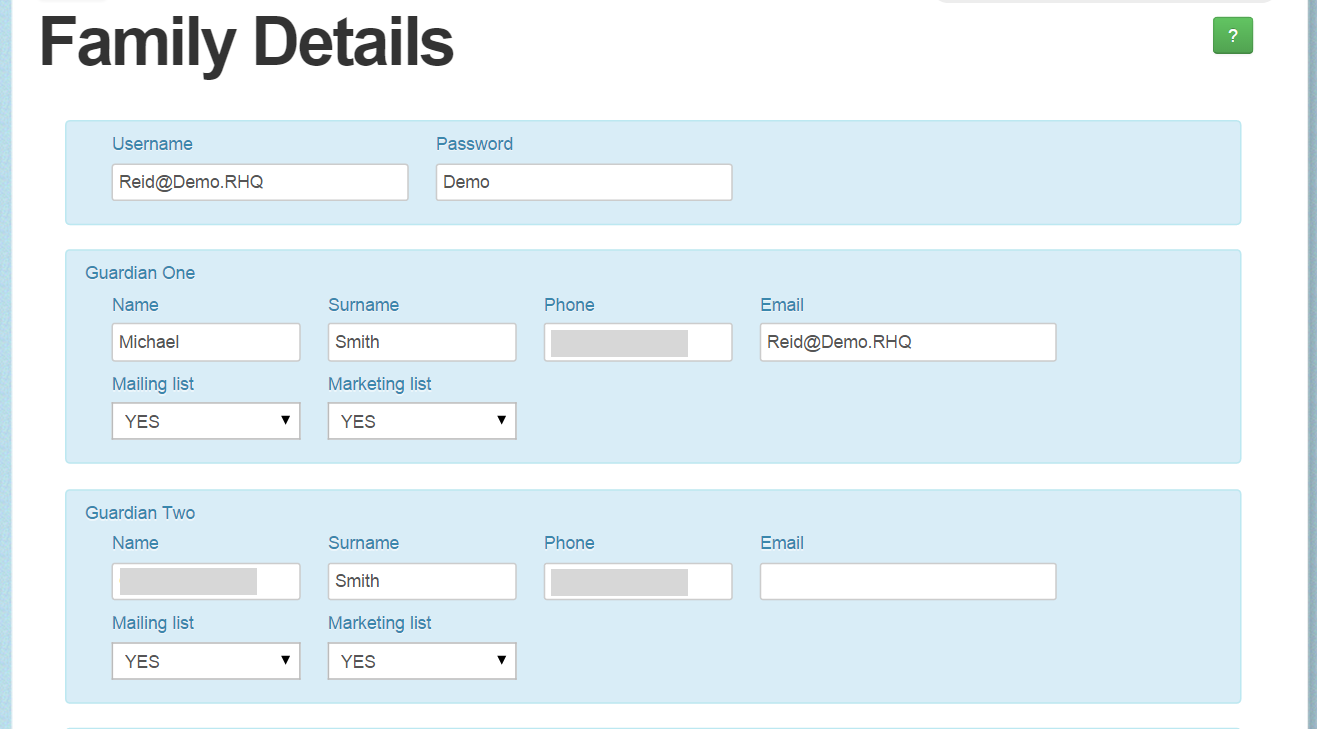
Task: Edit Guardian One Email field
Action: (908, 342)
